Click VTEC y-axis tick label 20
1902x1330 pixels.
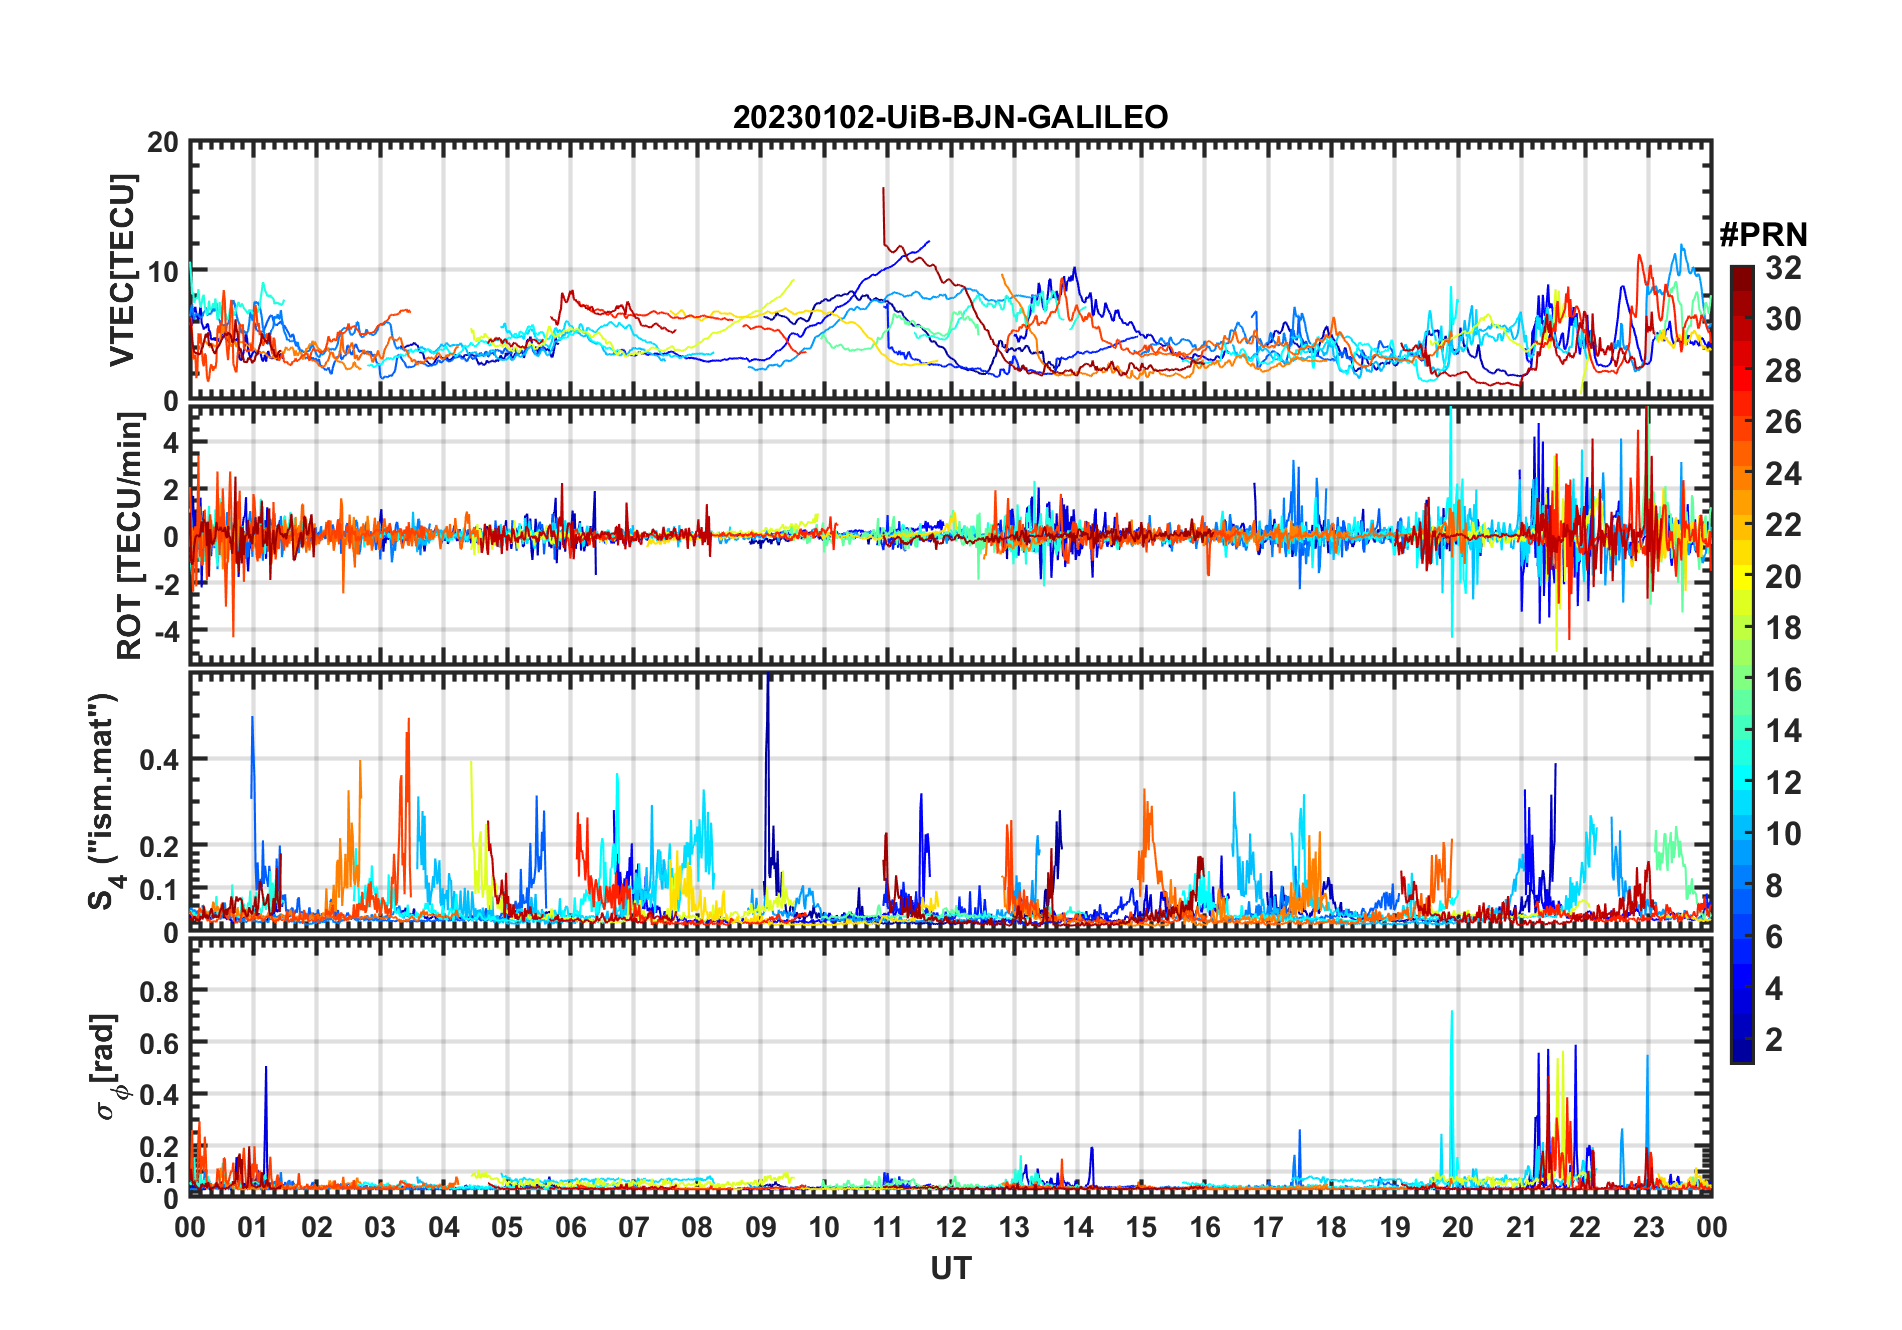pos(163,142)
